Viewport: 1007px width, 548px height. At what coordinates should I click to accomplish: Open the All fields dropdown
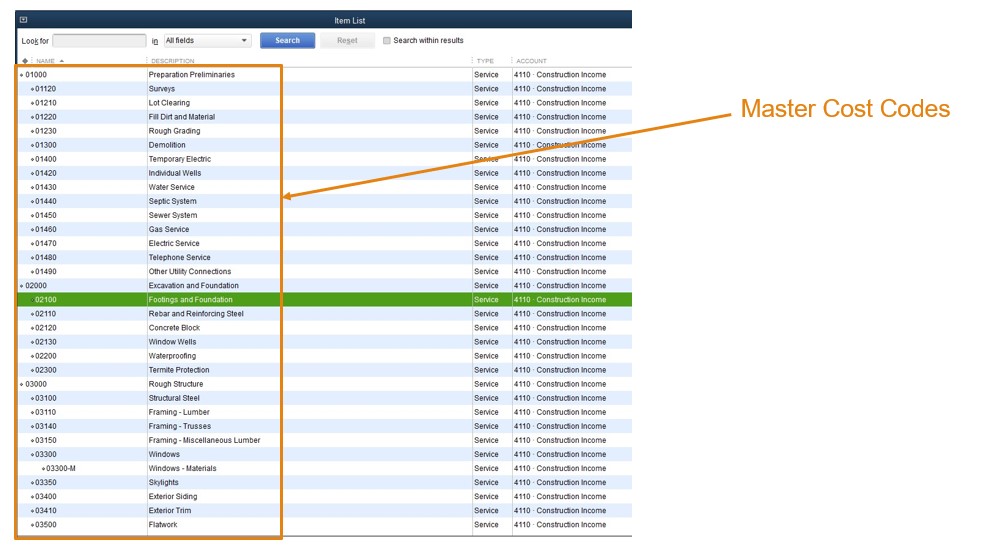pyautogui.click(x=207, y=40)
